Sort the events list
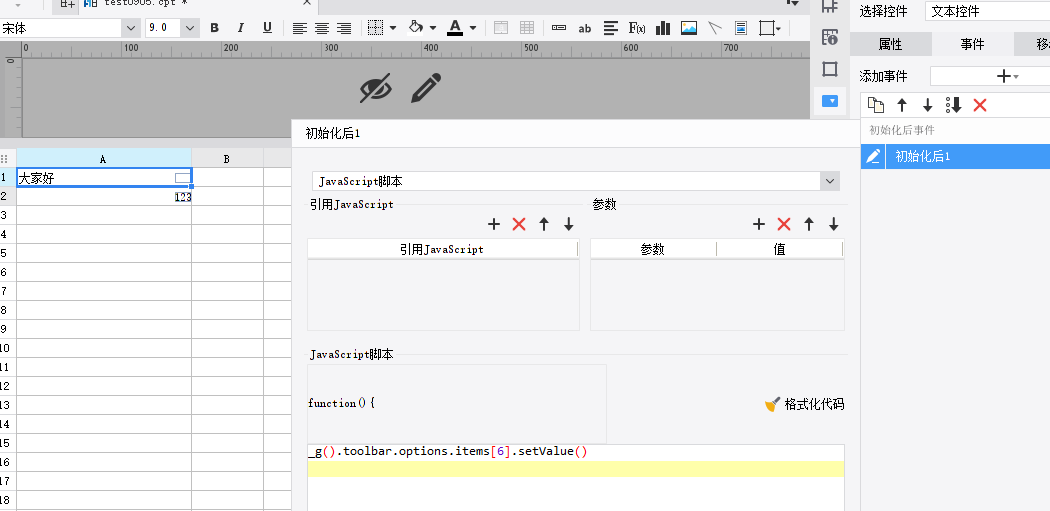The height and width of the screenshot is (511, 1050). coord(954,105)
